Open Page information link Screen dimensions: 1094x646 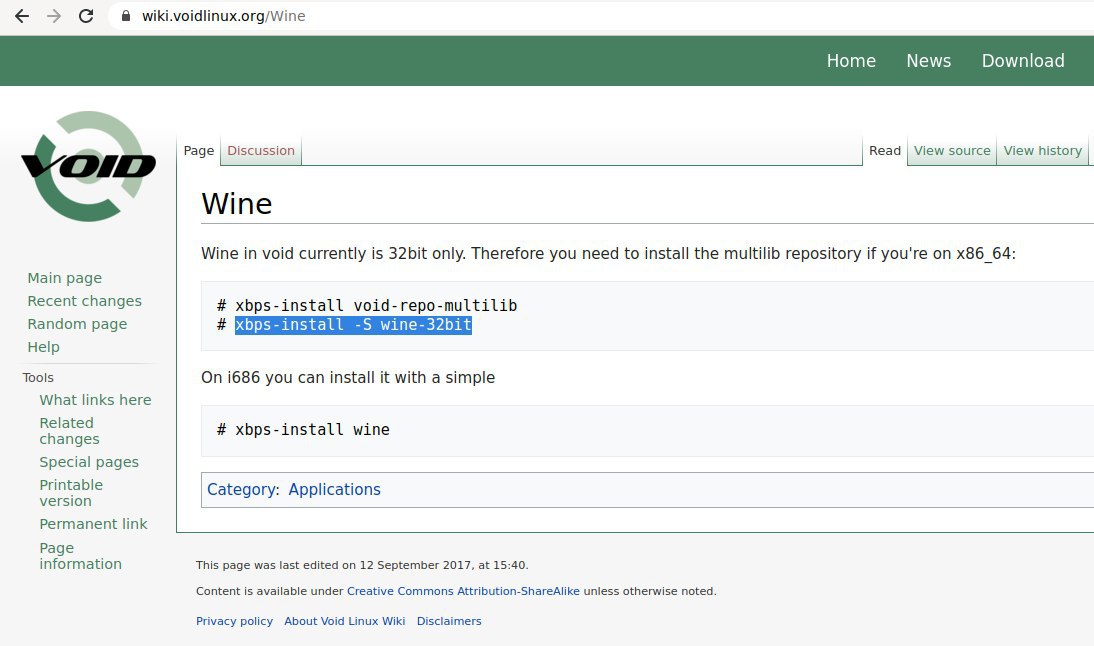[80, 555]
